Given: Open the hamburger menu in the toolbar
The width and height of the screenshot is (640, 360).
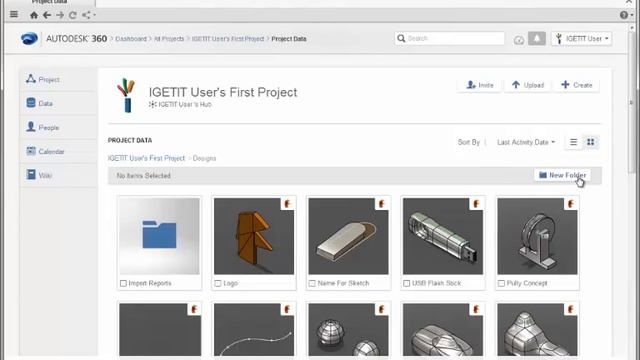Looking at the screenshot, I should [14, 15].
